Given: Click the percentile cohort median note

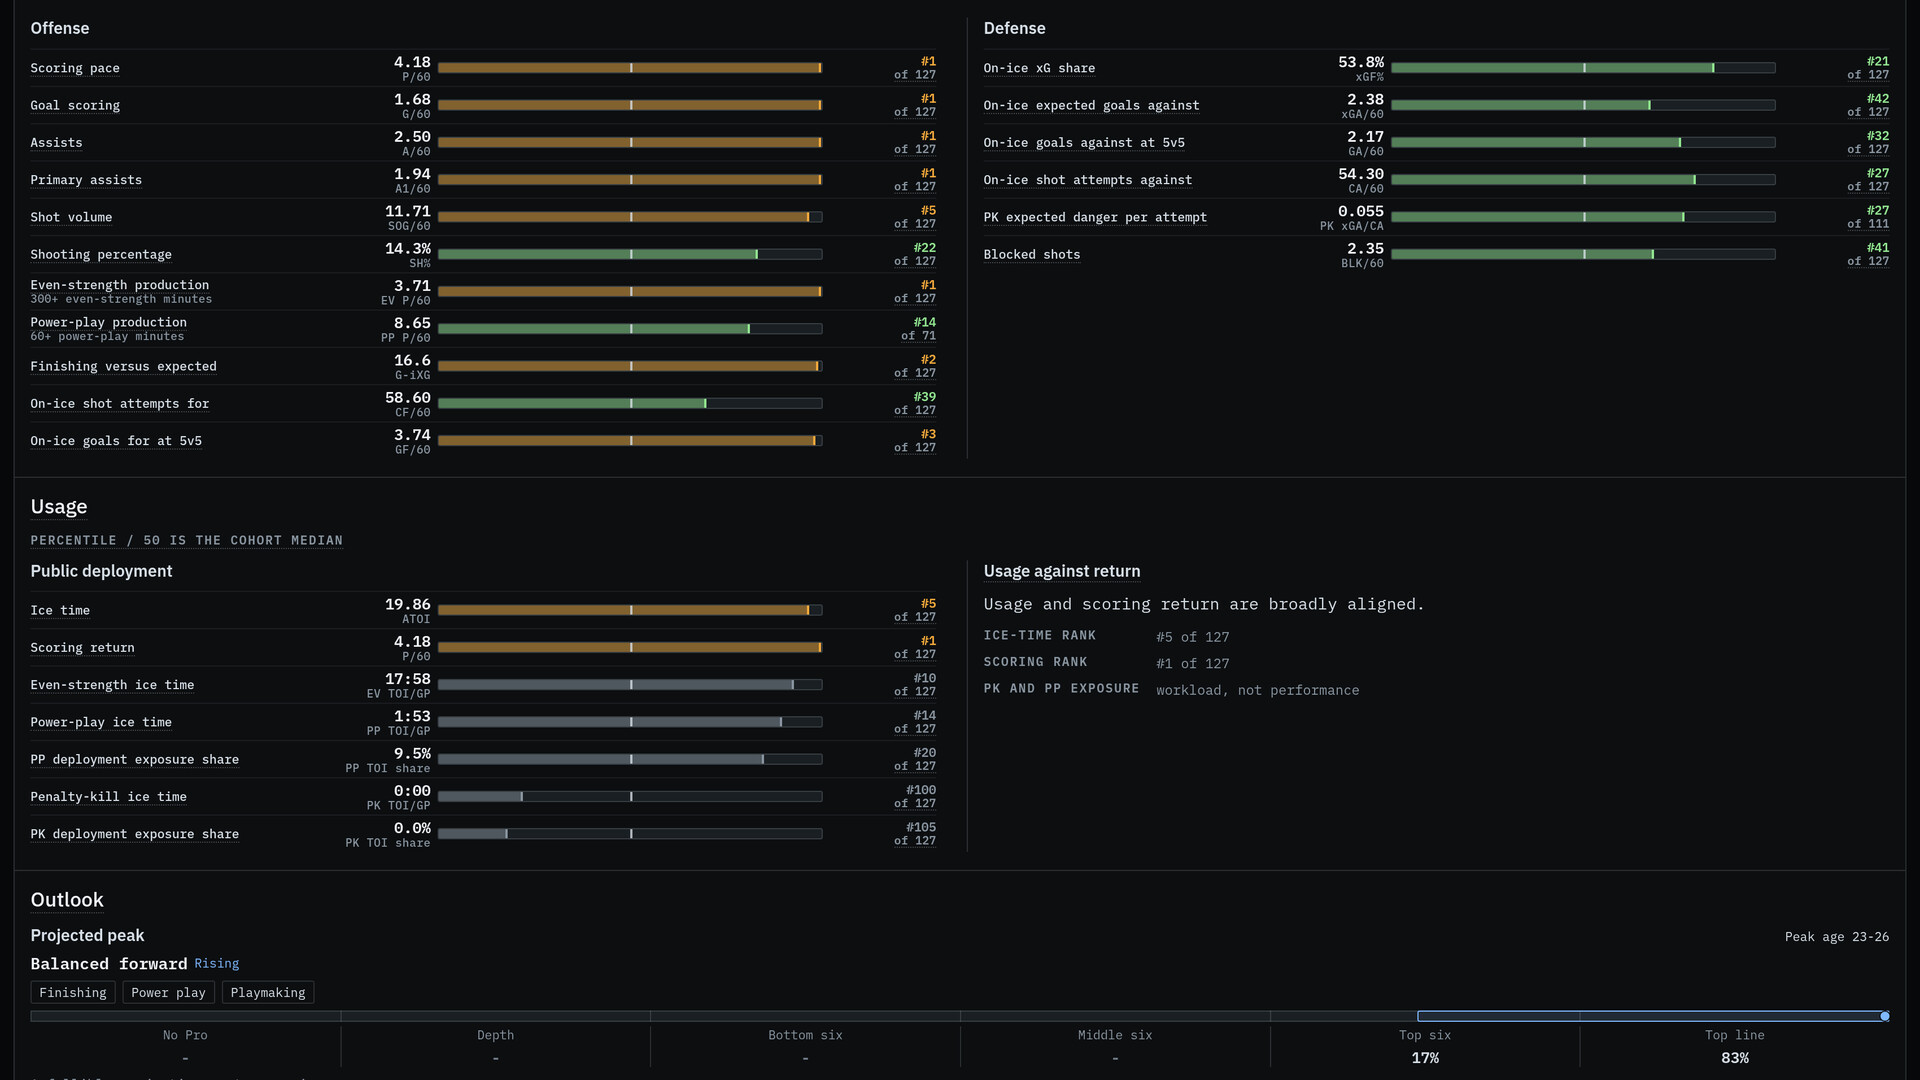Looking at the screenshot, I should (187, 540).
